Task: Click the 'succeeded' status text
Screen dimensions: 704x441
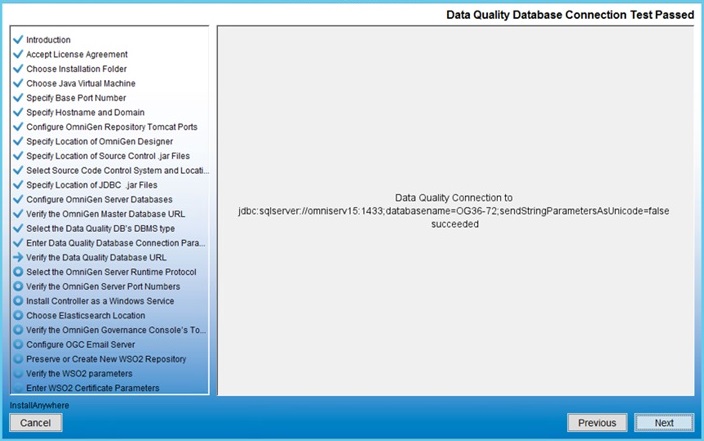Action: click(x=455, y=224)
